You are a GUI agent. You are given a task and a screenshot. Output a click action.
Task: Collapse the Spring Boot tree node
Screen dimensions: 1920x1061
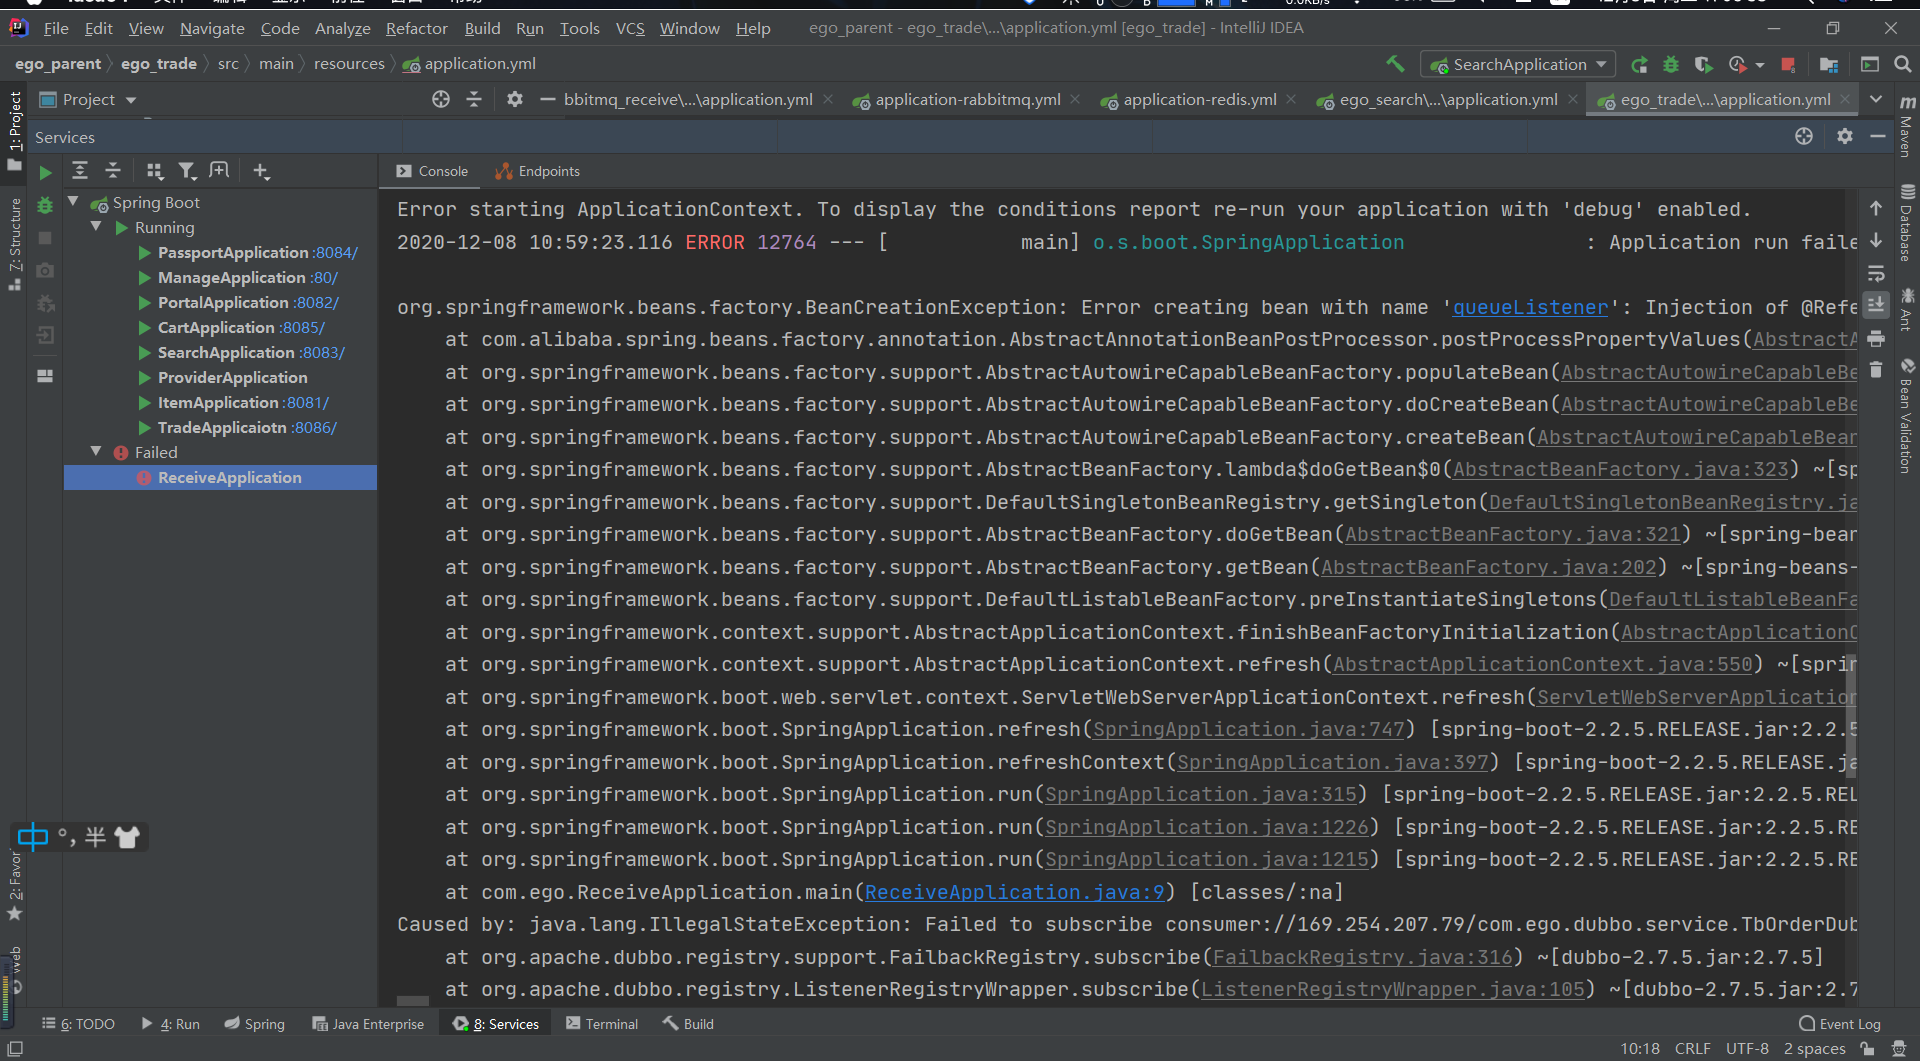(x=73, y=202)
